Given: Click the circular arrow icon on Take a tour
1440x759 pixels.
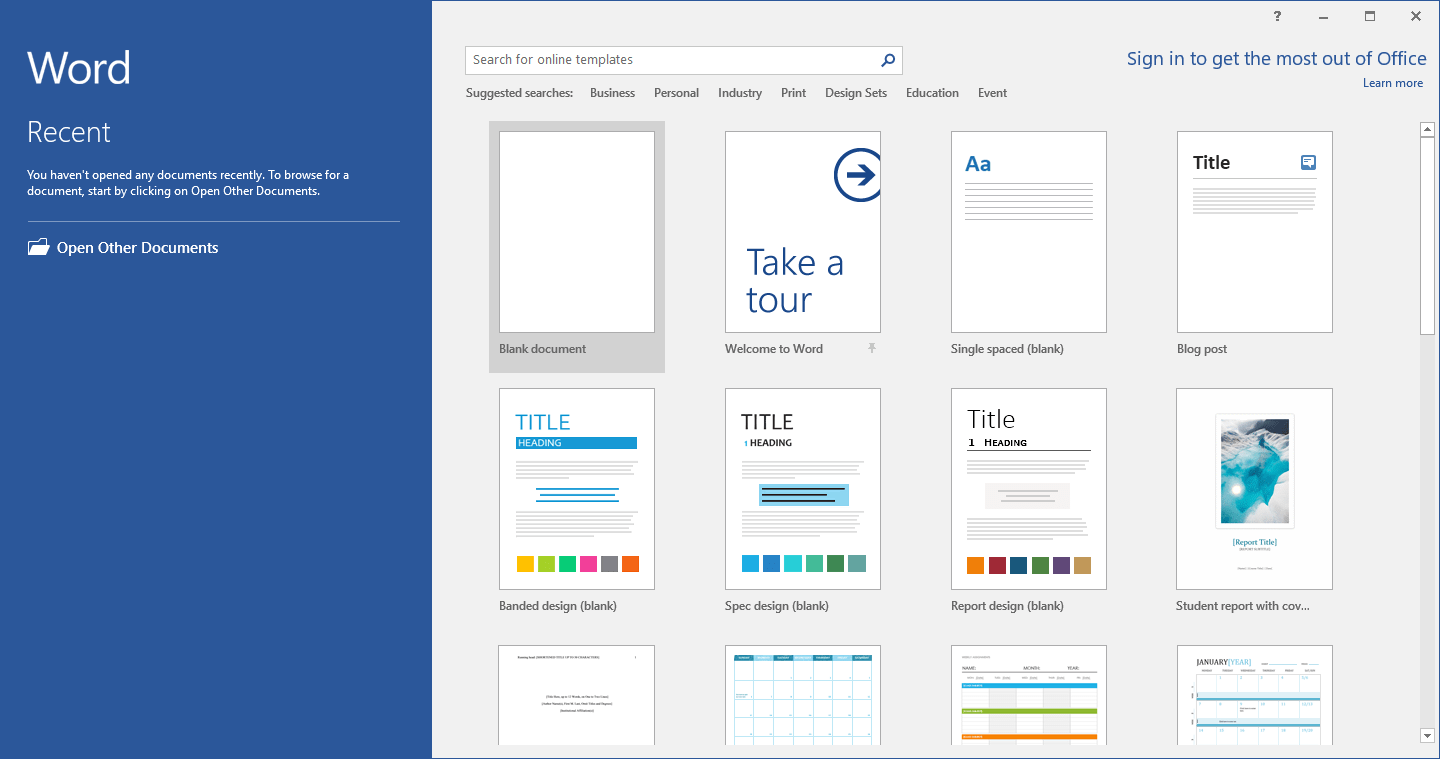Looking at the screenshot, I should point(857,174).
